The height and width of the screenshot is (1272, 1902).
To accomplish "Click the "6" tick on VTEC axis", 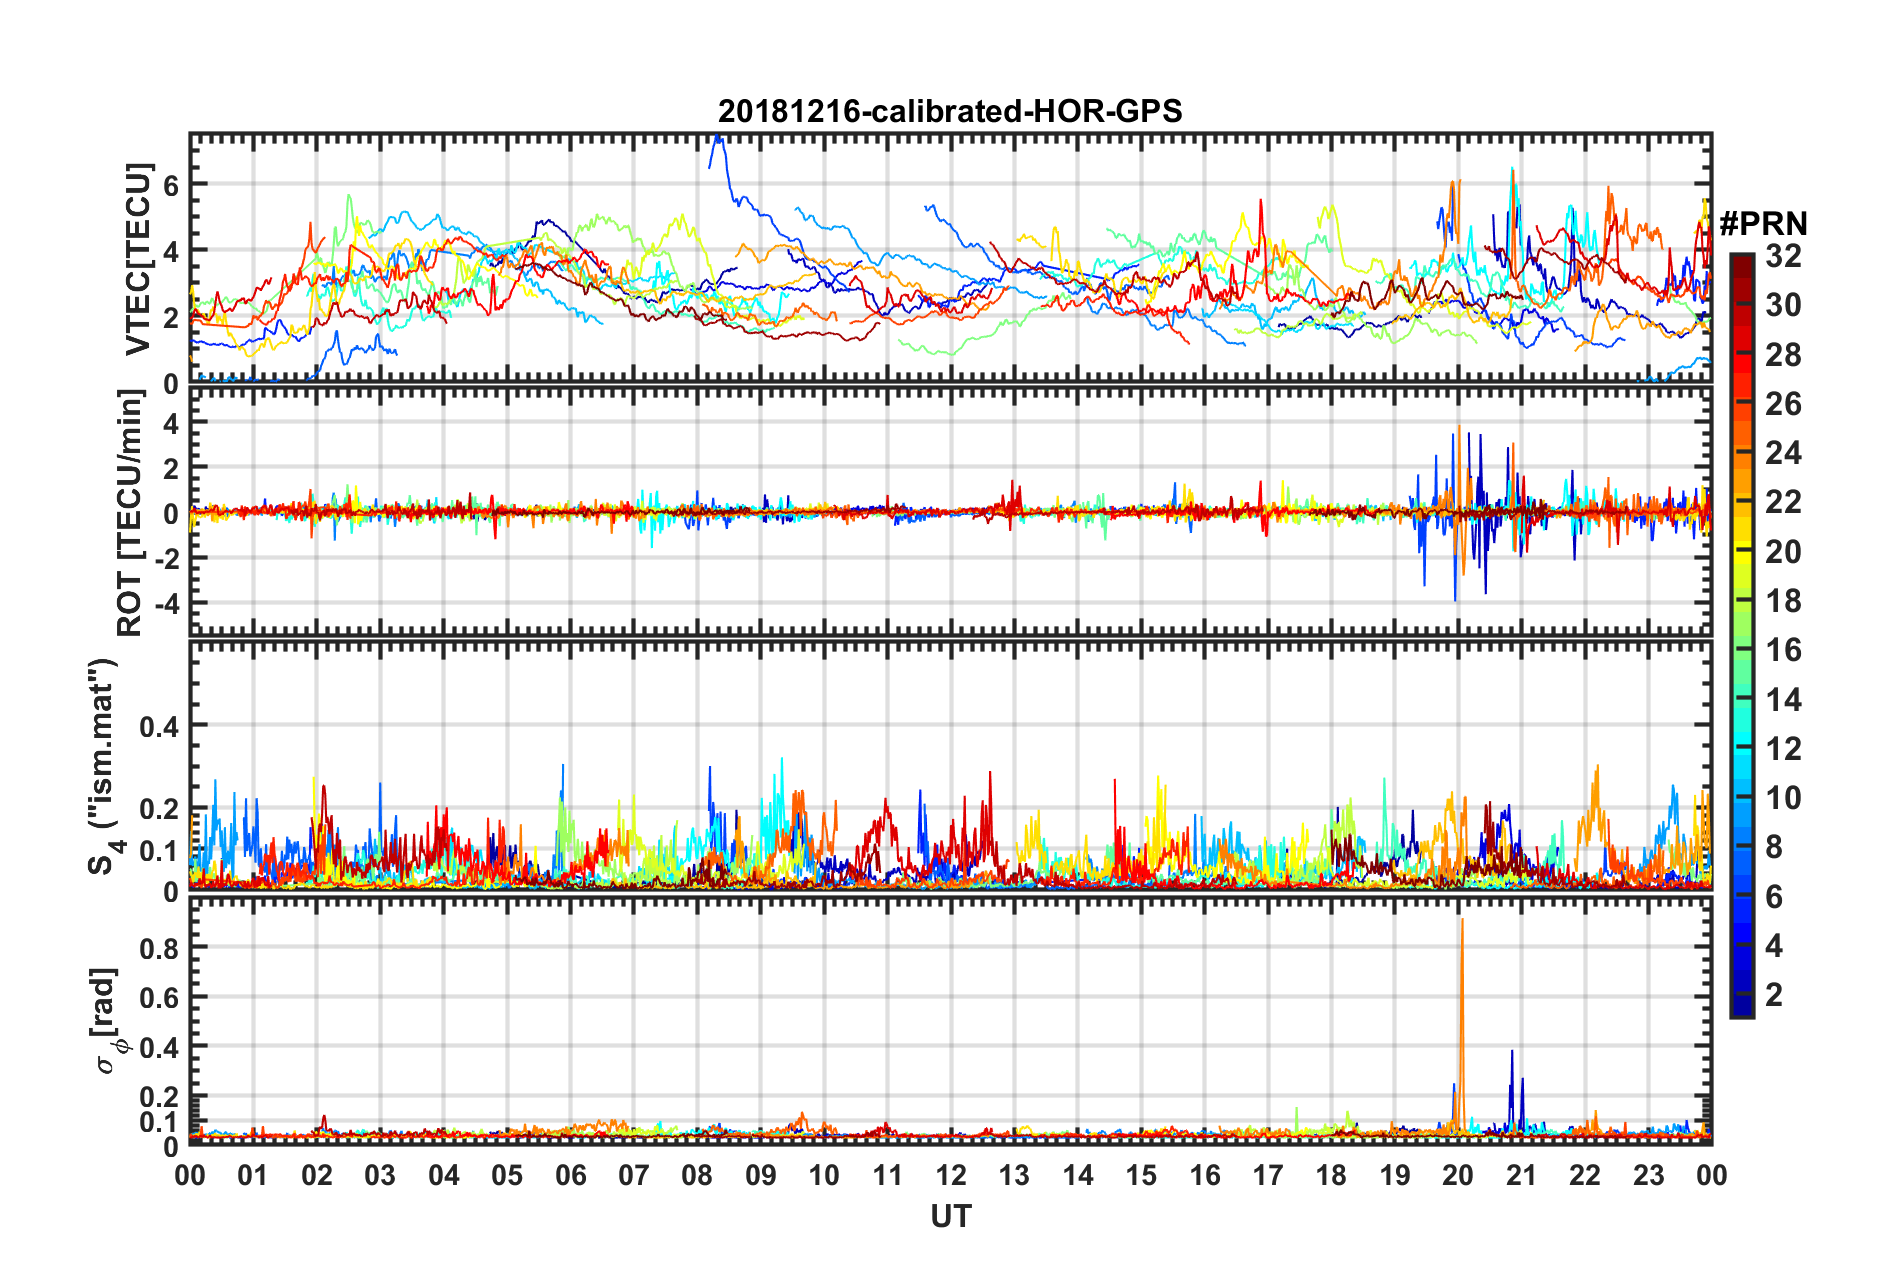I will tap(171, 185).
